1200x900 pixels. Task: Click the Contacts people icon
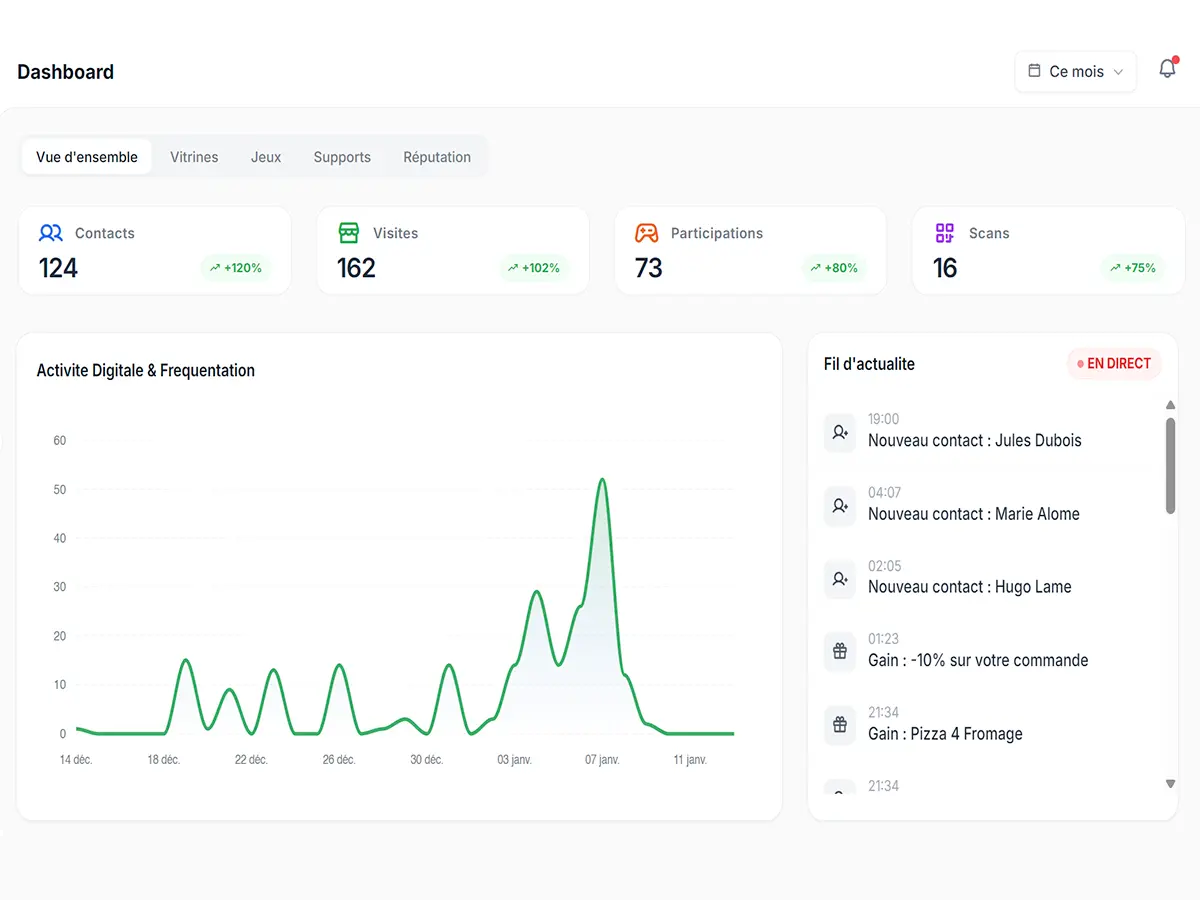click(x=50, y=232)
